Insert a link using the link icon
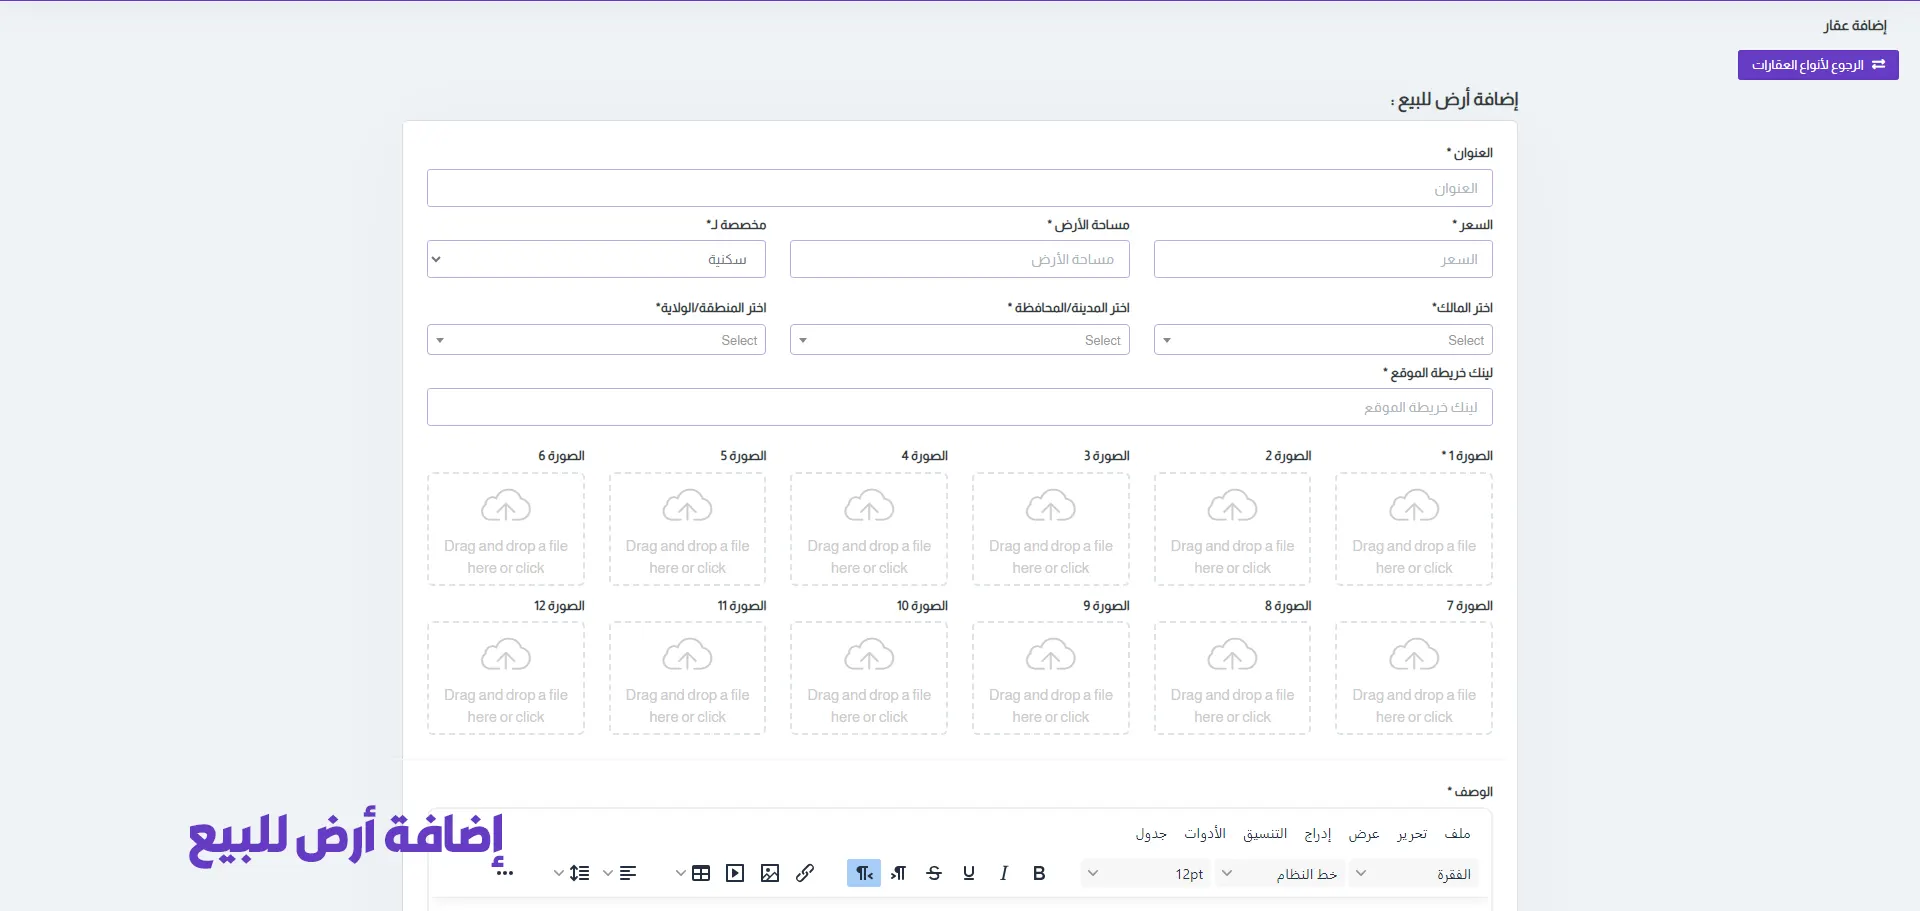Viewport: 1920px width, 911px height. click(805, 873)
